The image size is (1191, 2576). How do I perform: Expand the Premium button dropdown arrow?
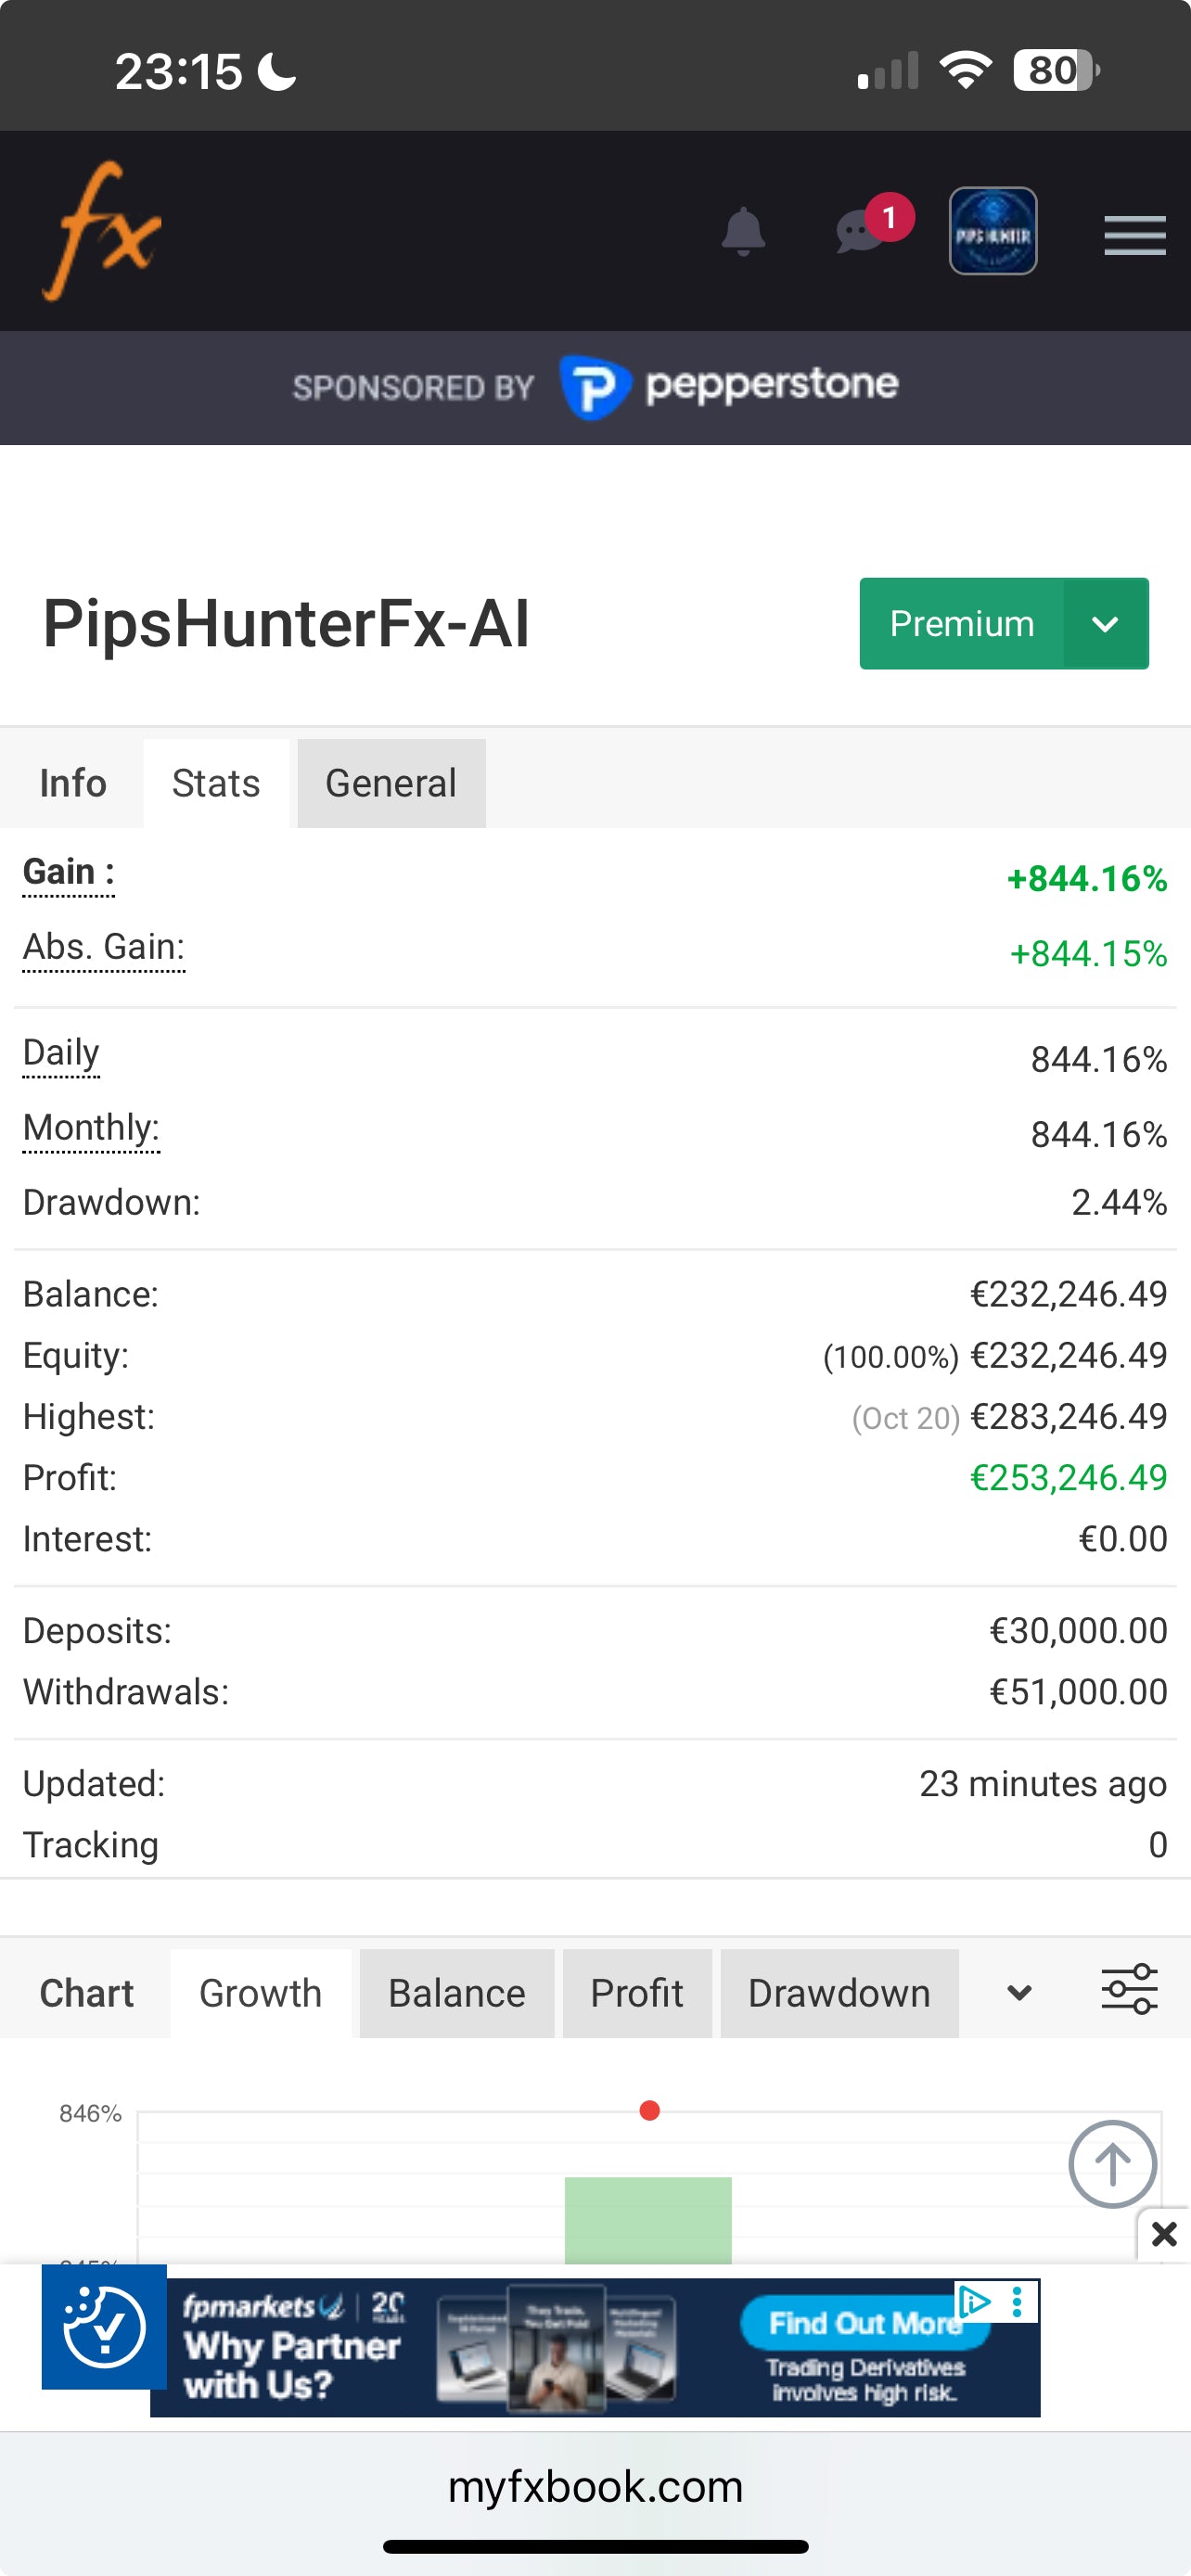click(1105, 624)
